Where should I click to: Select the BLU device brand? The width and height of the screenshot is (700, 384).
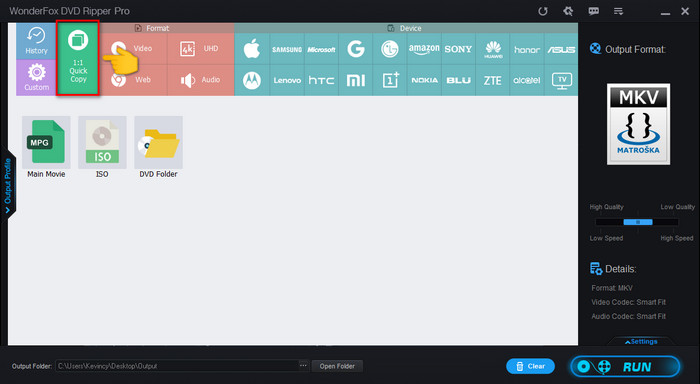click(458, 80)
